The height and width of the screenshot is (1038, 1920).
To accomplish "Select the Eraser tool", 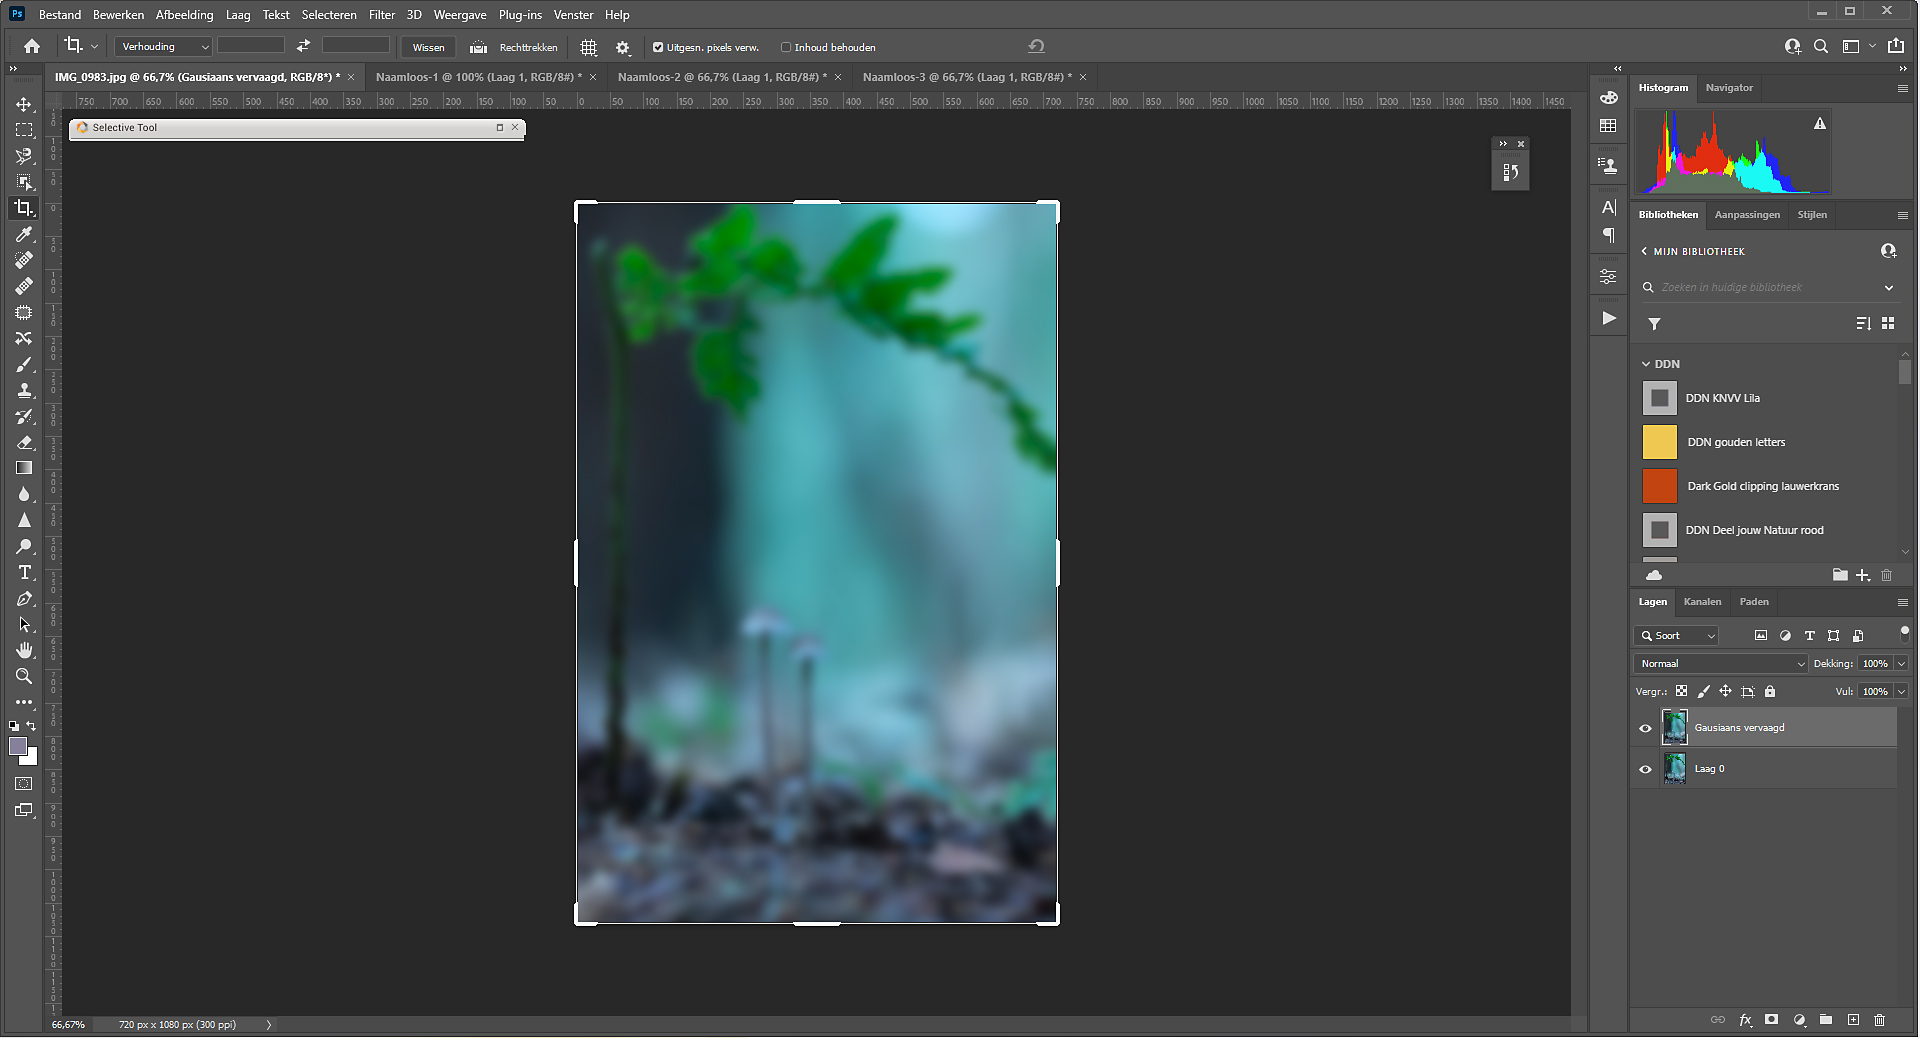I will tap(24, 442).
